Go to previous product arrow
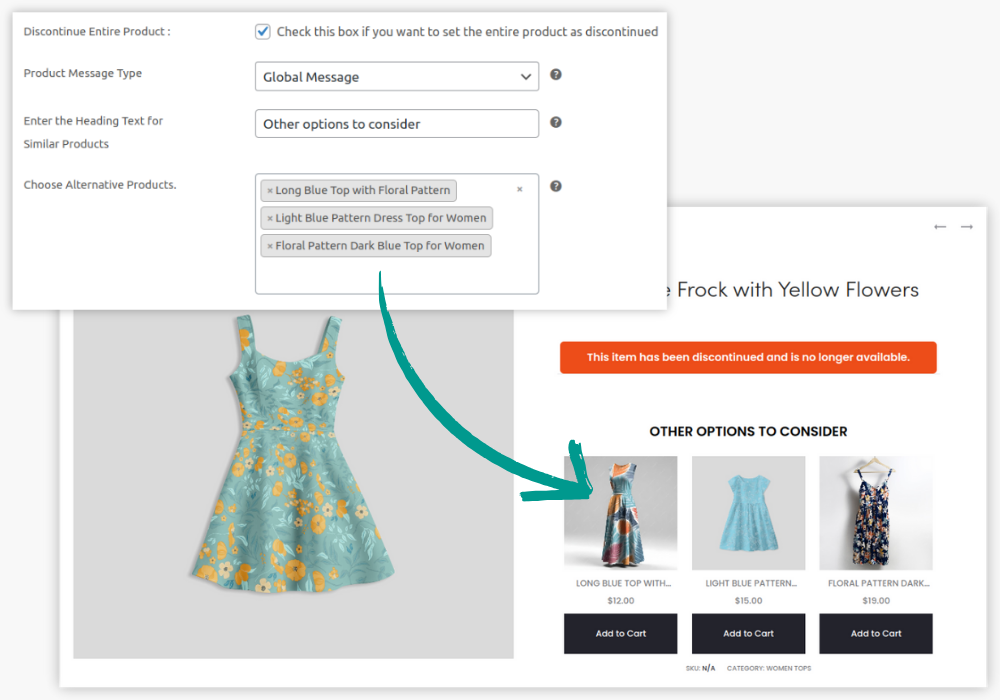The width and height of the screenshot is (1000, 700). click(940, 227)
